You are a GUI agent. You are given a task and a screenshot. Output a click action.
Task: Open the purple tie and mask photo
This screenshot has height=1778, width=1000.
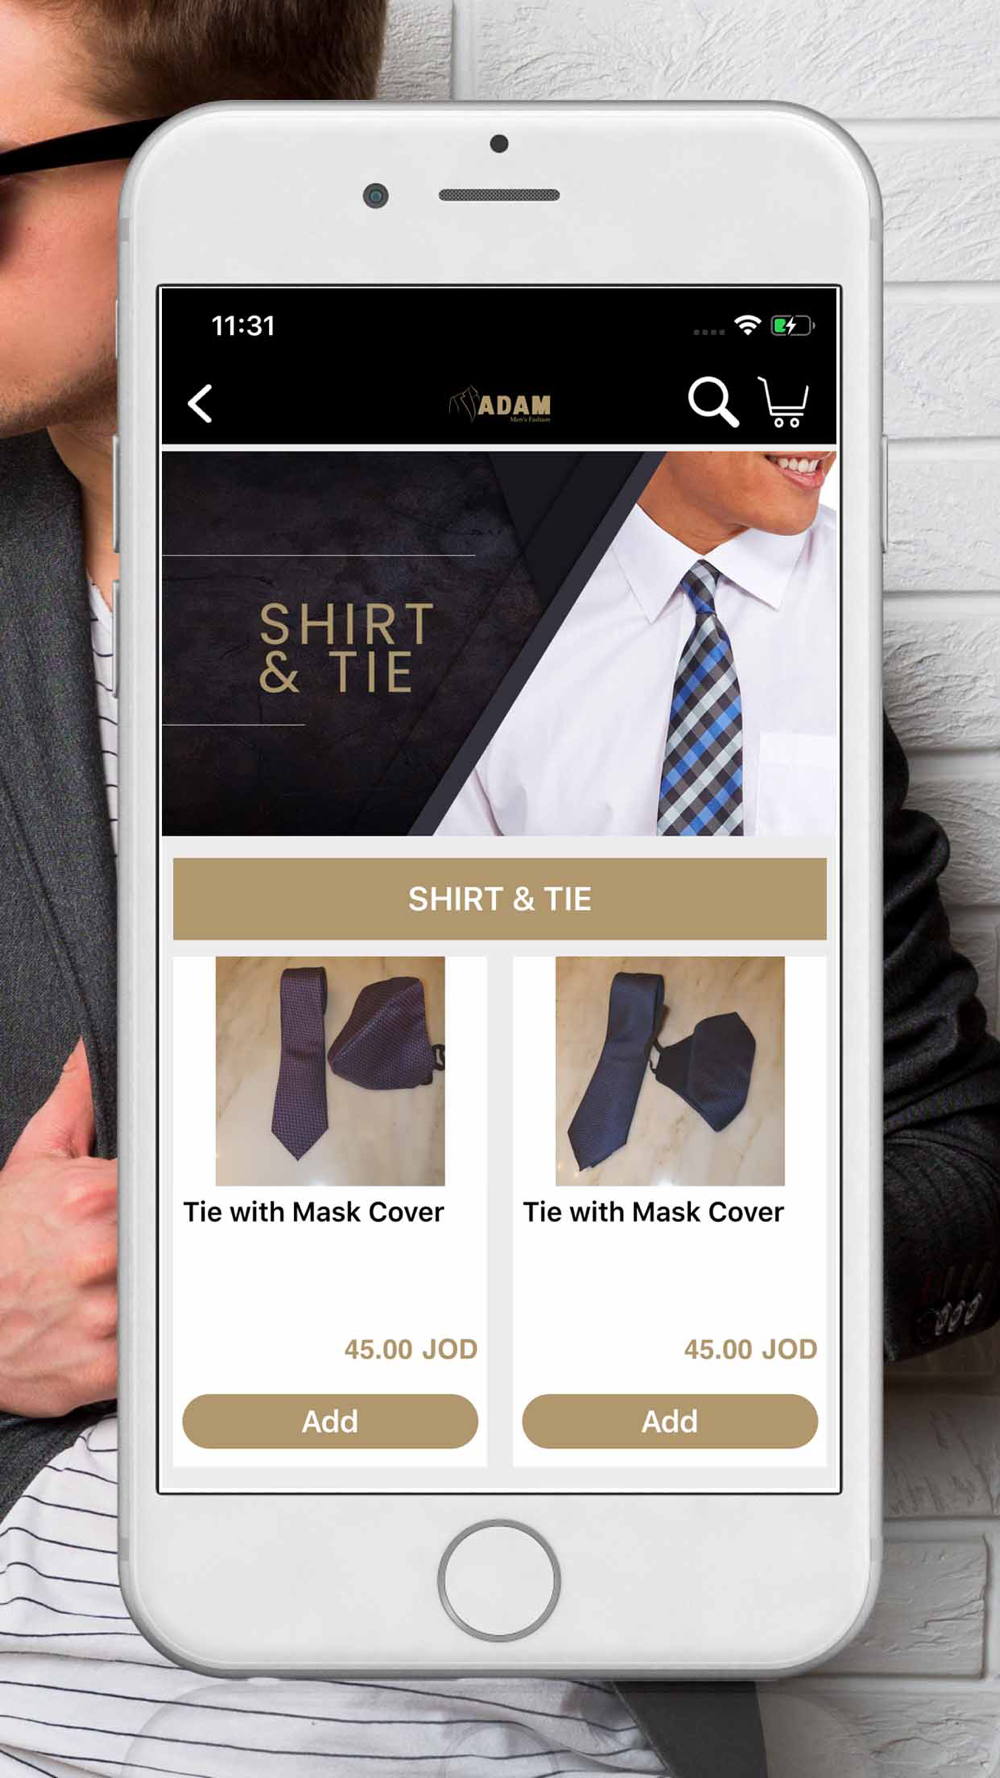[x=330, y=1071]
